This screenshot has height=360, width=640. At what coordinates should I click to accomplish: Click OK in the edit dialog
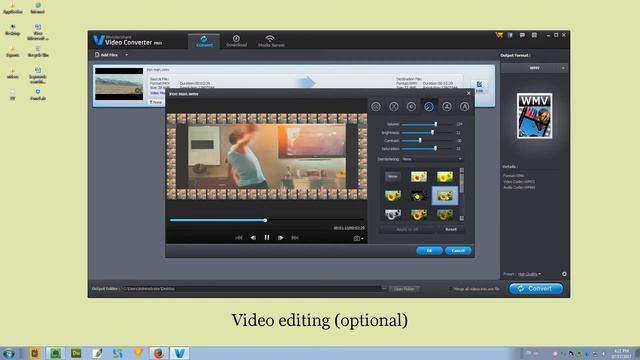[429, 251]
